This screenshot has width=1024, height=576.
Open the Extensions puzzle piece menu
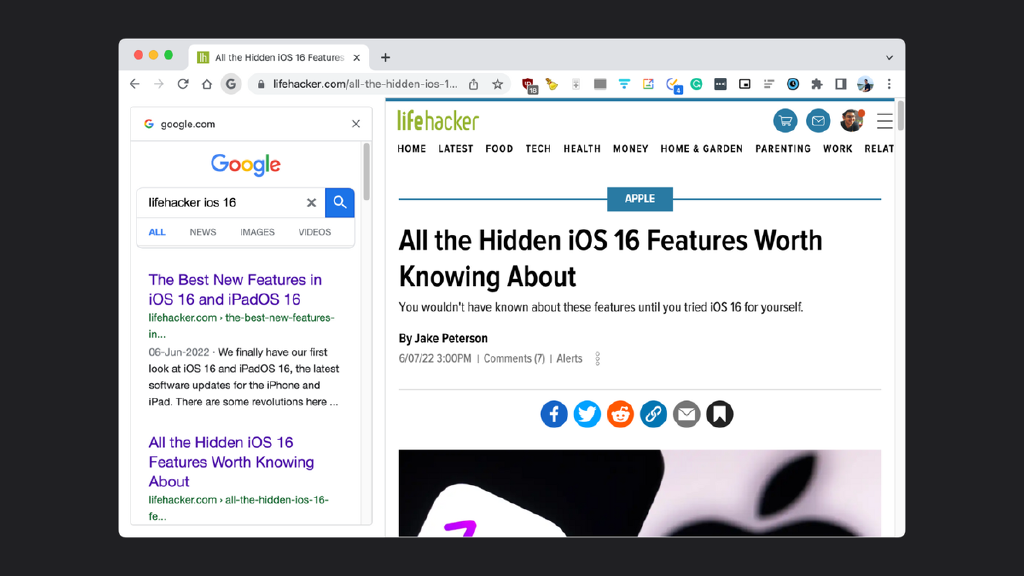[816, 84]
